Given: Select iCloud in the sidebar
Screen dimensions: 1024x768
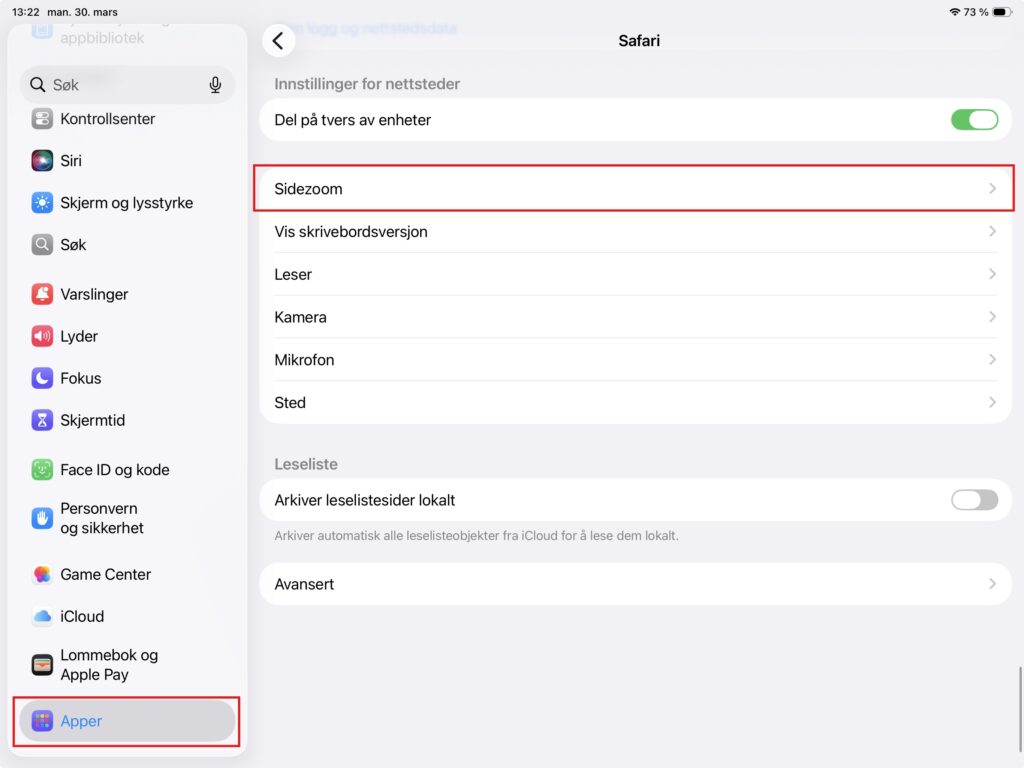Looking at the screenshot, I should [x=127, y=616].
